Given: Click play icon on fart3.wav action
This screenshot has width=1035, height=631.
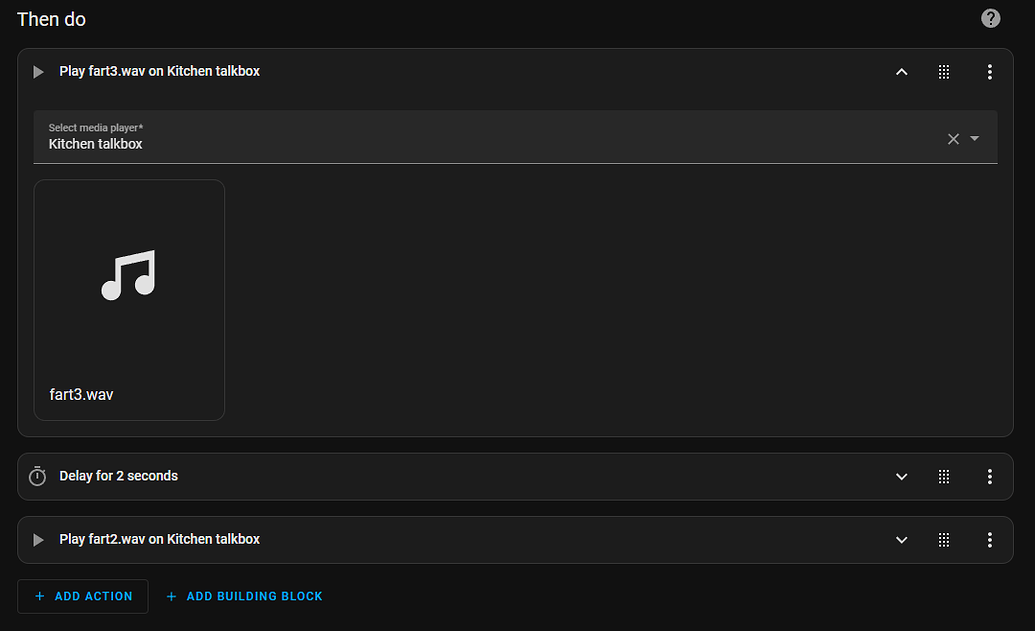Looking at the screenshot, I should 38,72.
